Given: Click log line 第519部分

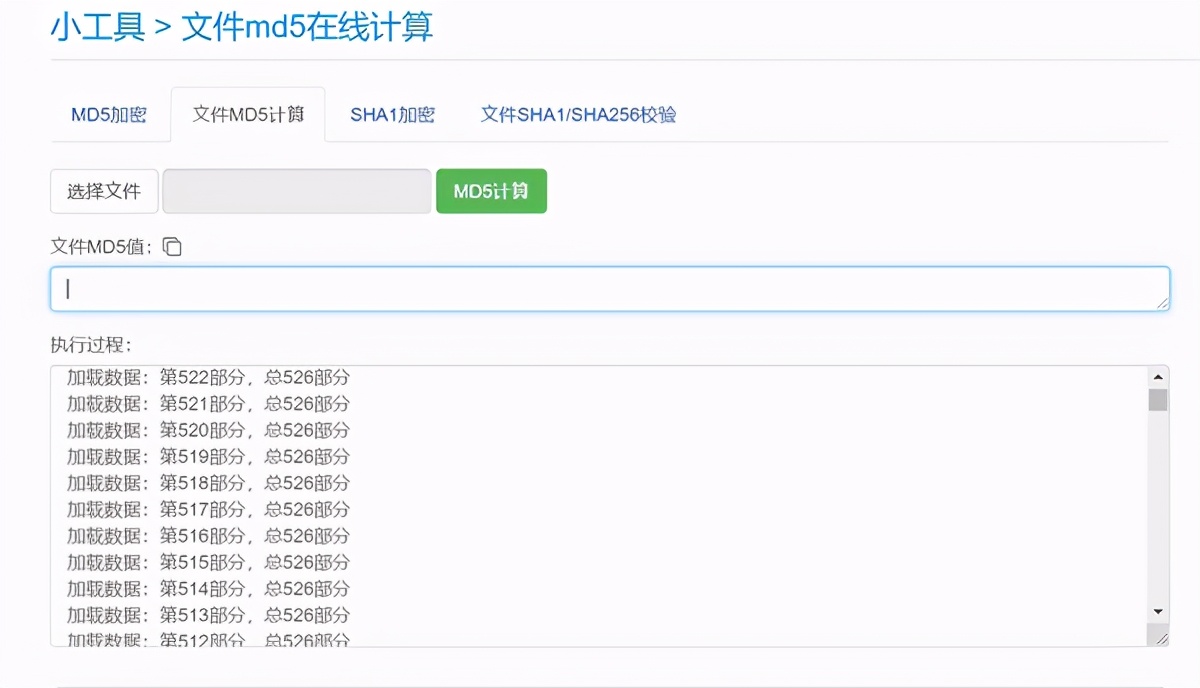Looking at the screenshot, I should [208, 457].
